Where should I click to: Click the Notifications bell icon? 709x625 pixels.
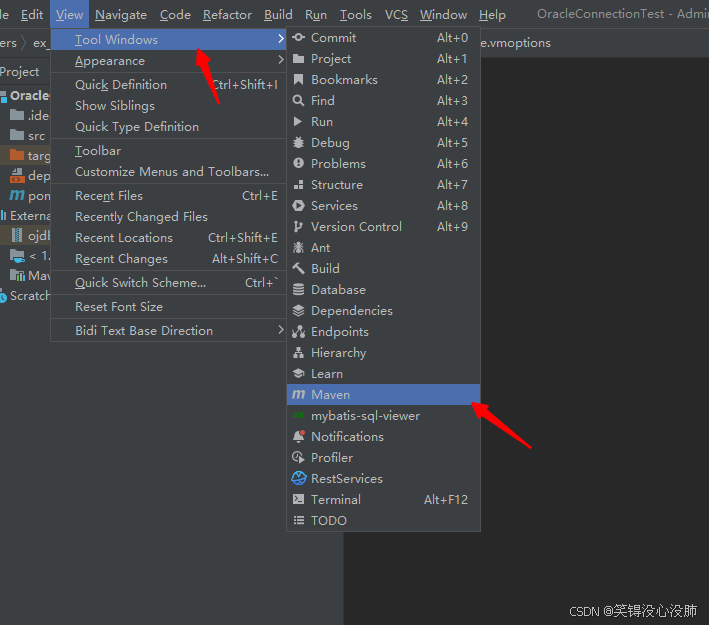point(298,436)
